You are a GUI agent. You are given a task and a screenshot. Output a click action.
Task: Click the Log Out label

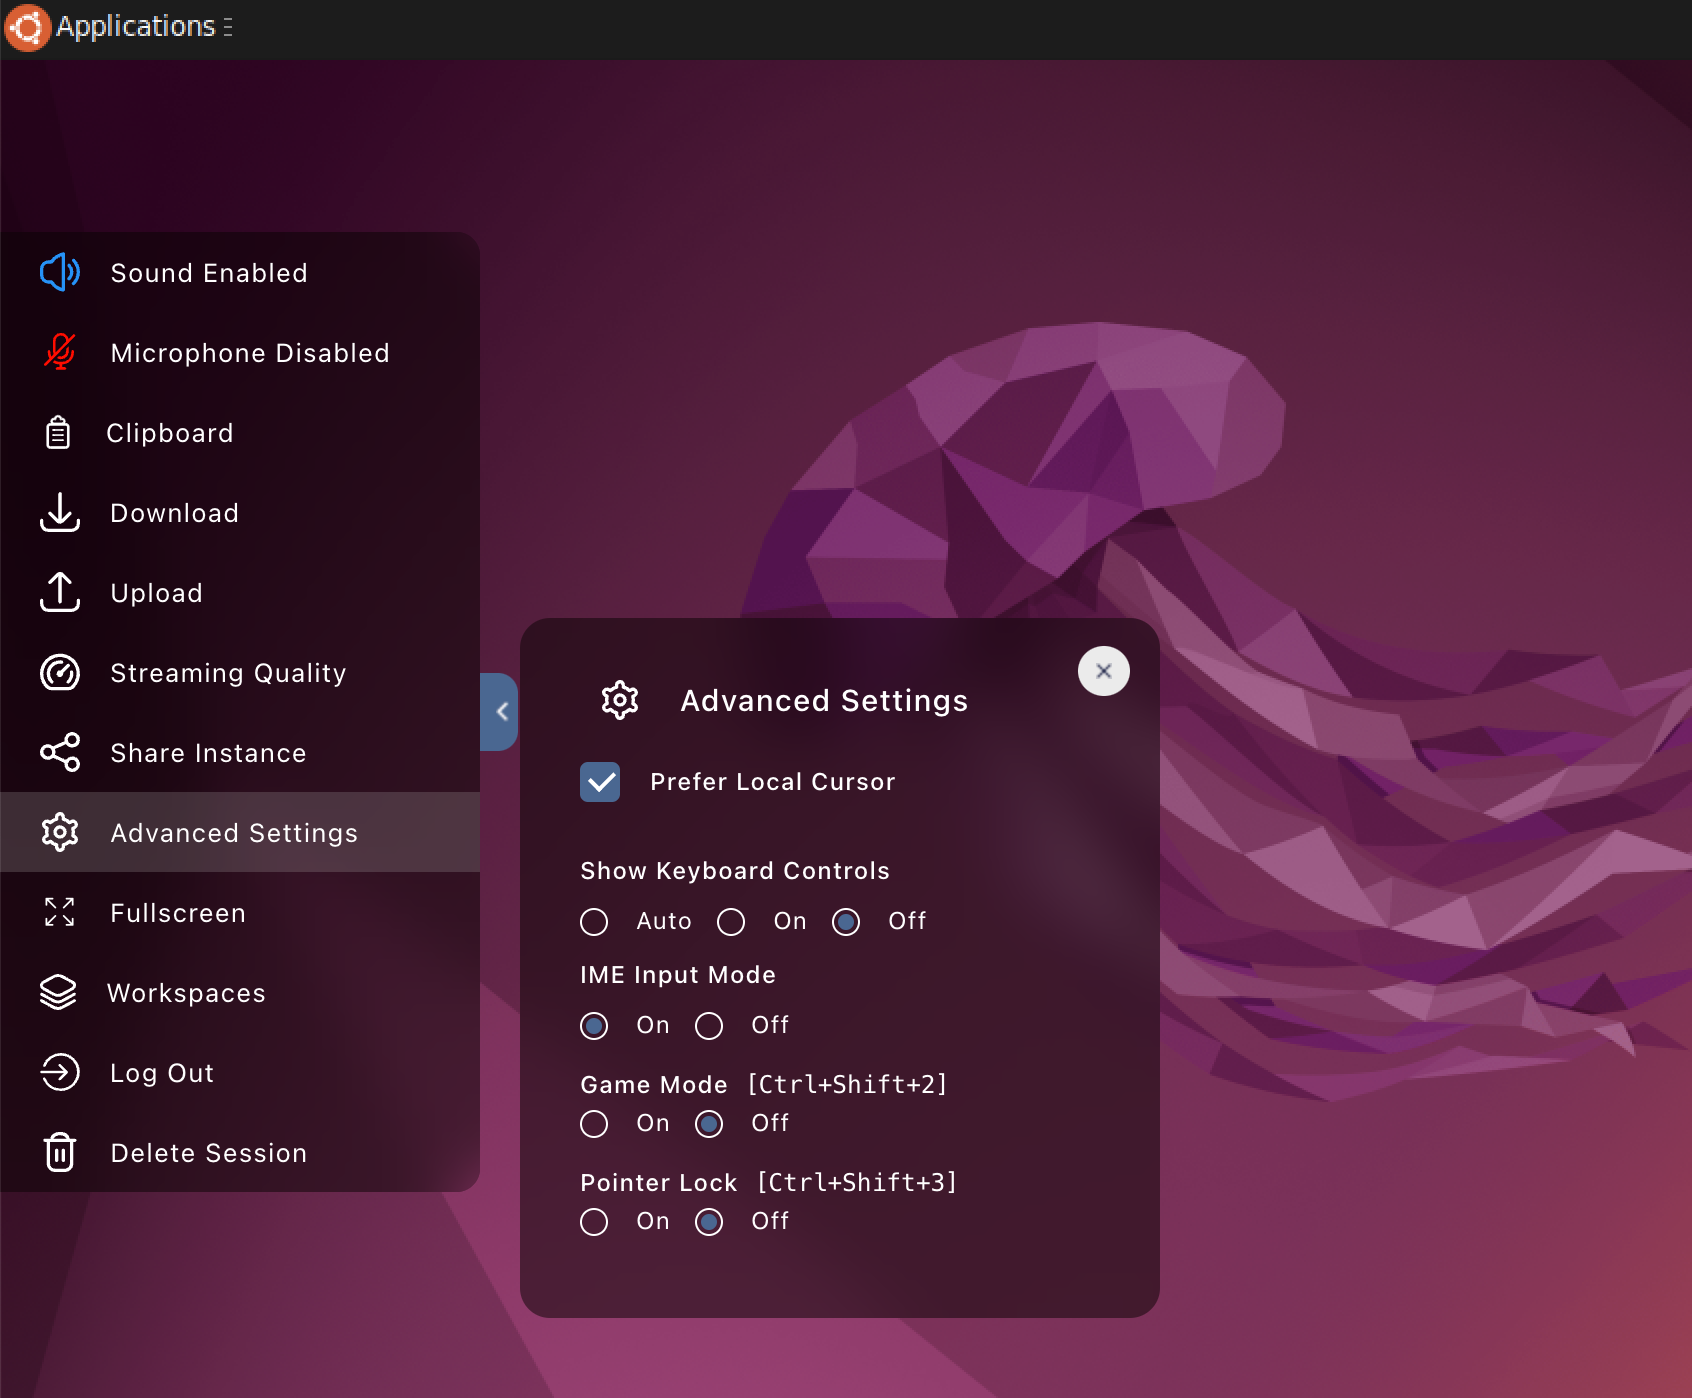pyautogui.click(x=162, y=1073)
